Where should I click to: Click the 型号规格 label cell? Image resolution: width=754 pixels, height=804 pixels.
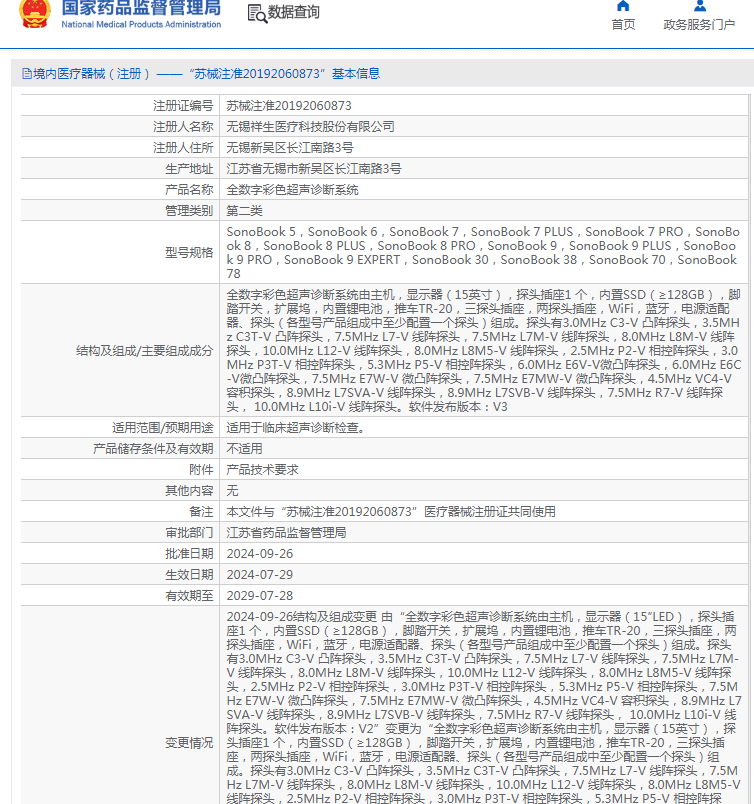click(x=120, y=252)
